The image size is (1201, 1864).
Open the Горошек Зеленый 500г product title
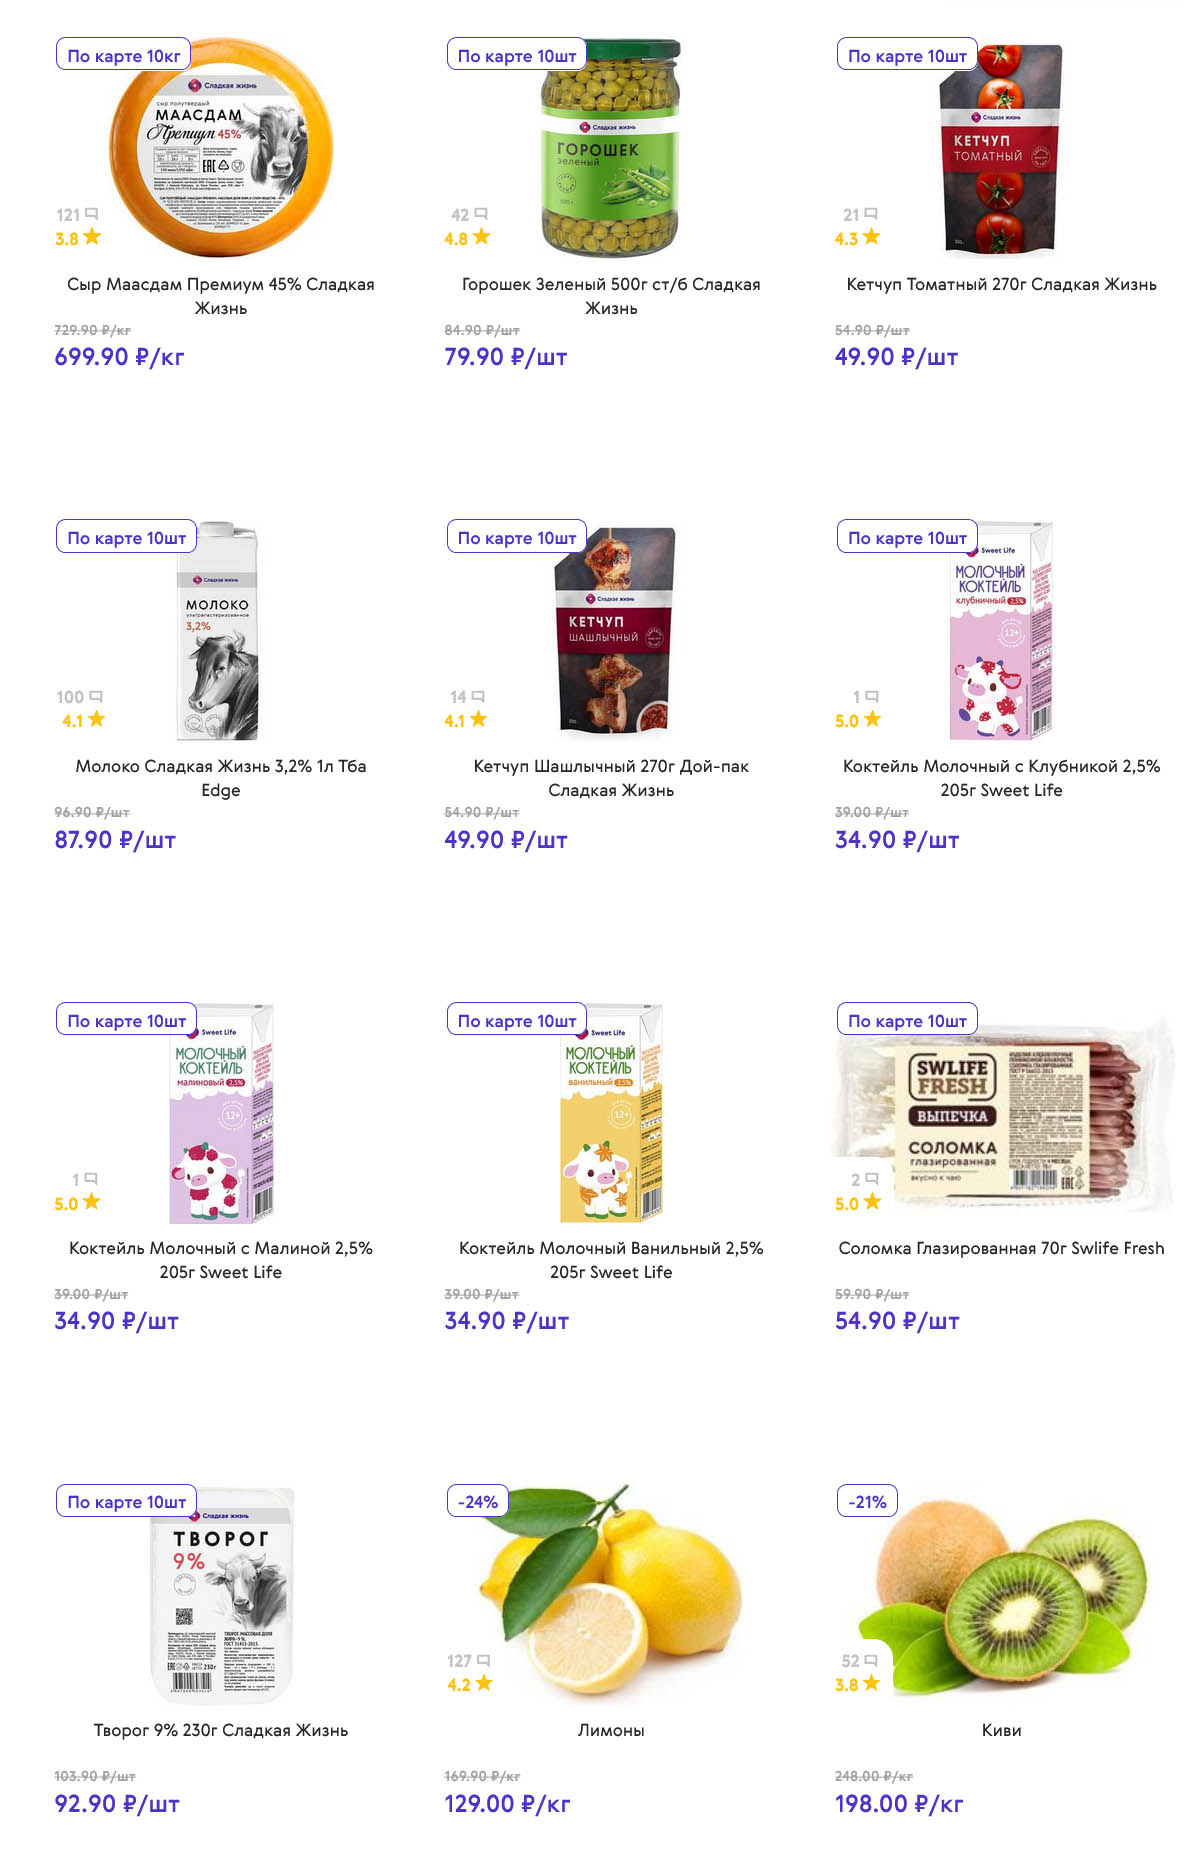pos(610,296)
